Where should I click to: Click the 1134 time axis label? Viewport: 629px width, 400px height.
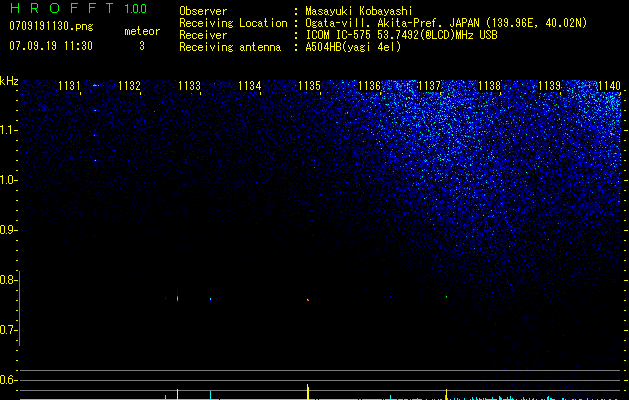pyautogui.click(x=250, y=86)
